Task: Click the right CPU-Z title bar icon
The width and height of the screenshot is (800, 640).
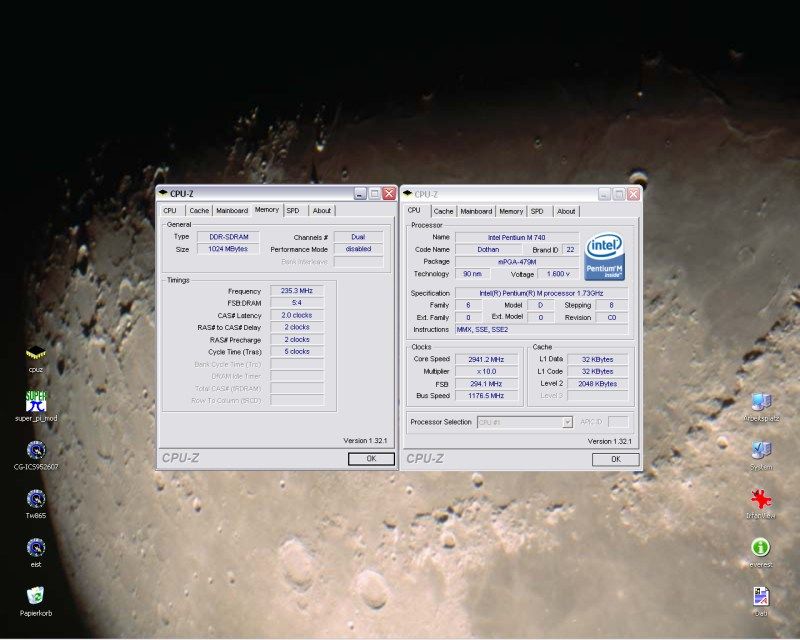Action: pos(408,193)
